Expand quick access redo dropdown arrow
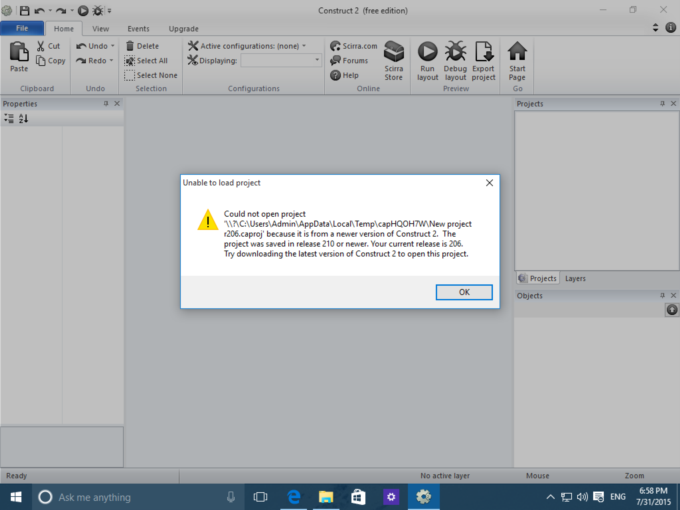680x510 pixels. pos(72,10)
